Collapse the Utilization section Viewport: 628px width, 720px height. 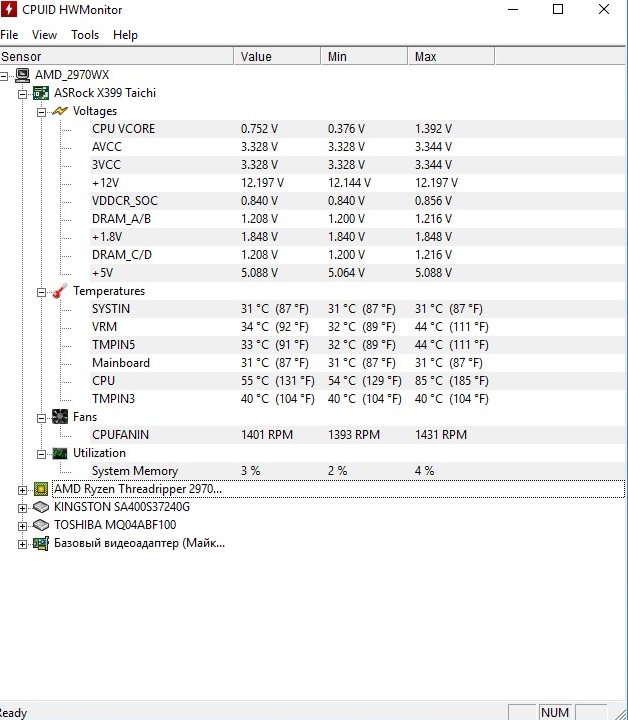[x=41, y=454]
